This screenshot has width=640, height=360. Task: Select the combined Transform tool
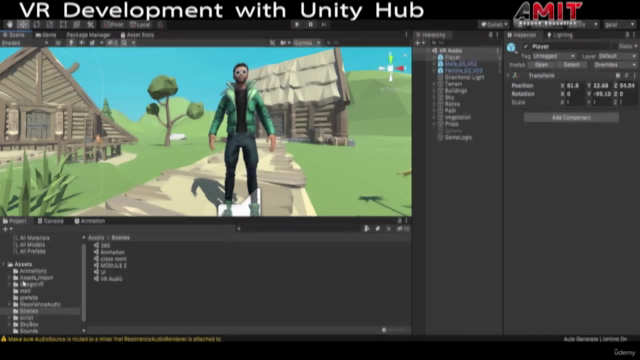(x=77, y=24)
